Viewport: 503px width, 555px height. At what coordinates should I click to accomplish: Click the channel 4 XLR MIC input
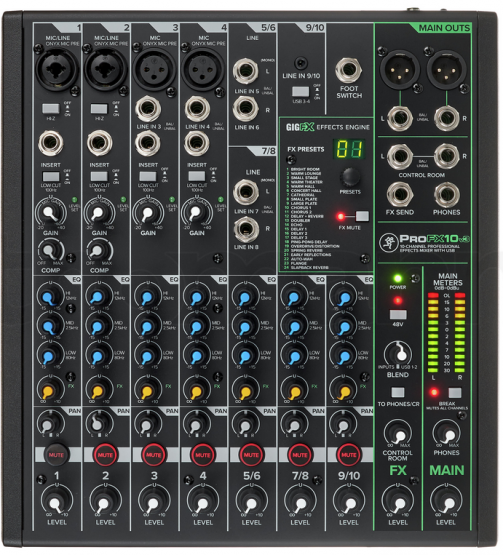(x=202, y=69)
